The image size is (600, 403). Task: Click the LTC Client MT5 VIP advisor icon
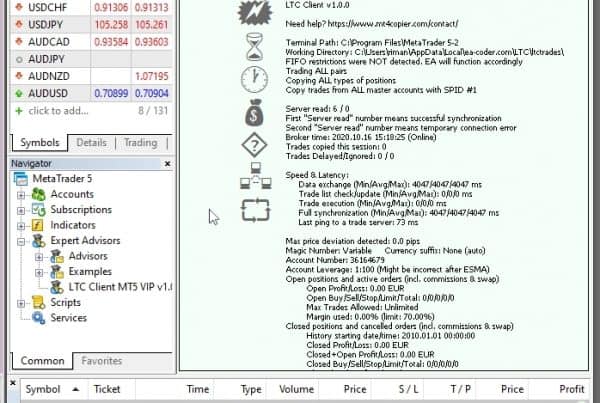57,287
